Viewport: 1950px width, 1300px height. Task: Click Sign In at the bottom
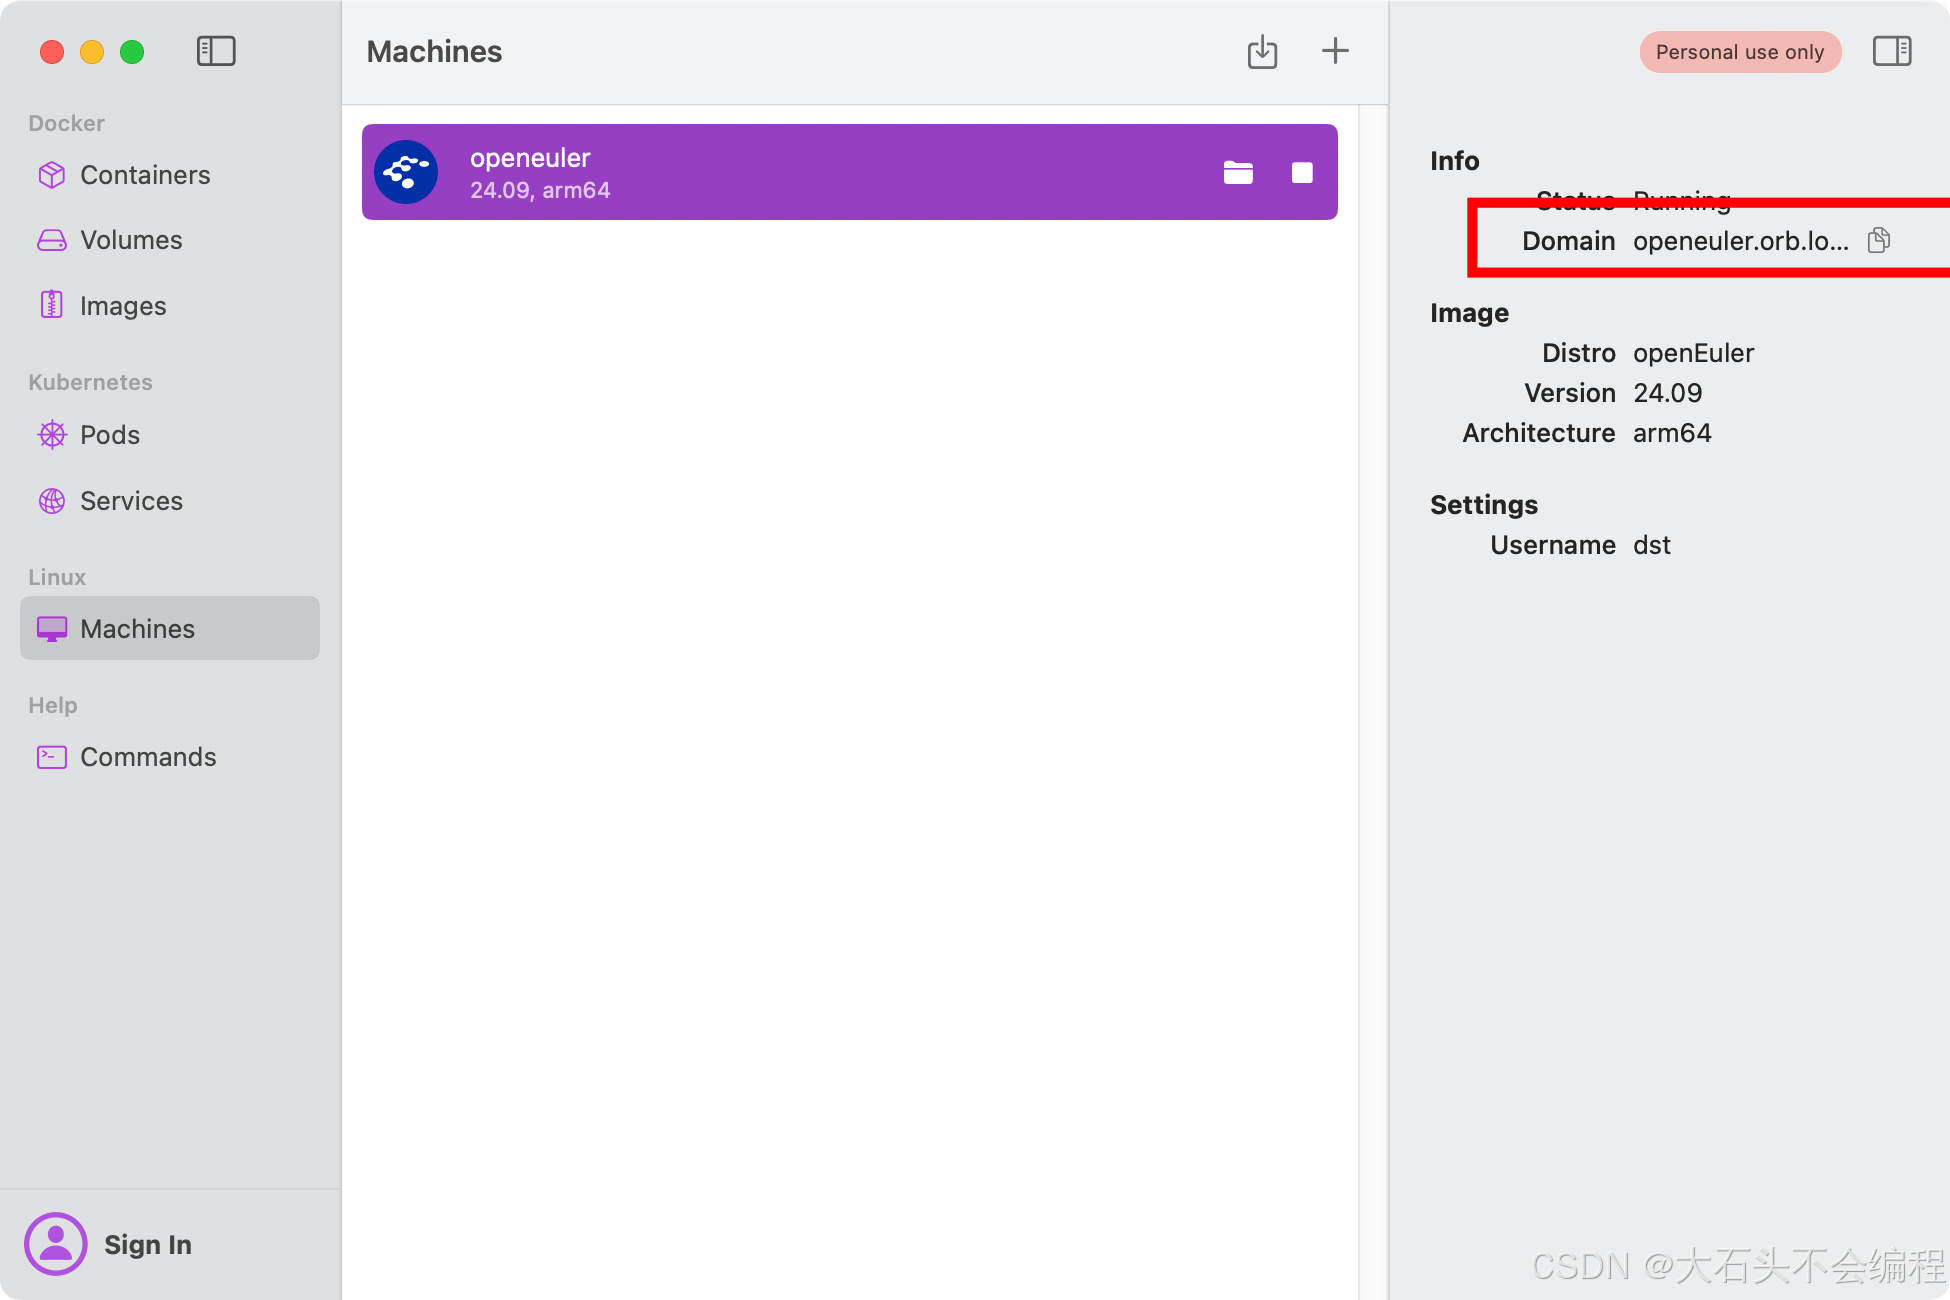pos(148,1244)
